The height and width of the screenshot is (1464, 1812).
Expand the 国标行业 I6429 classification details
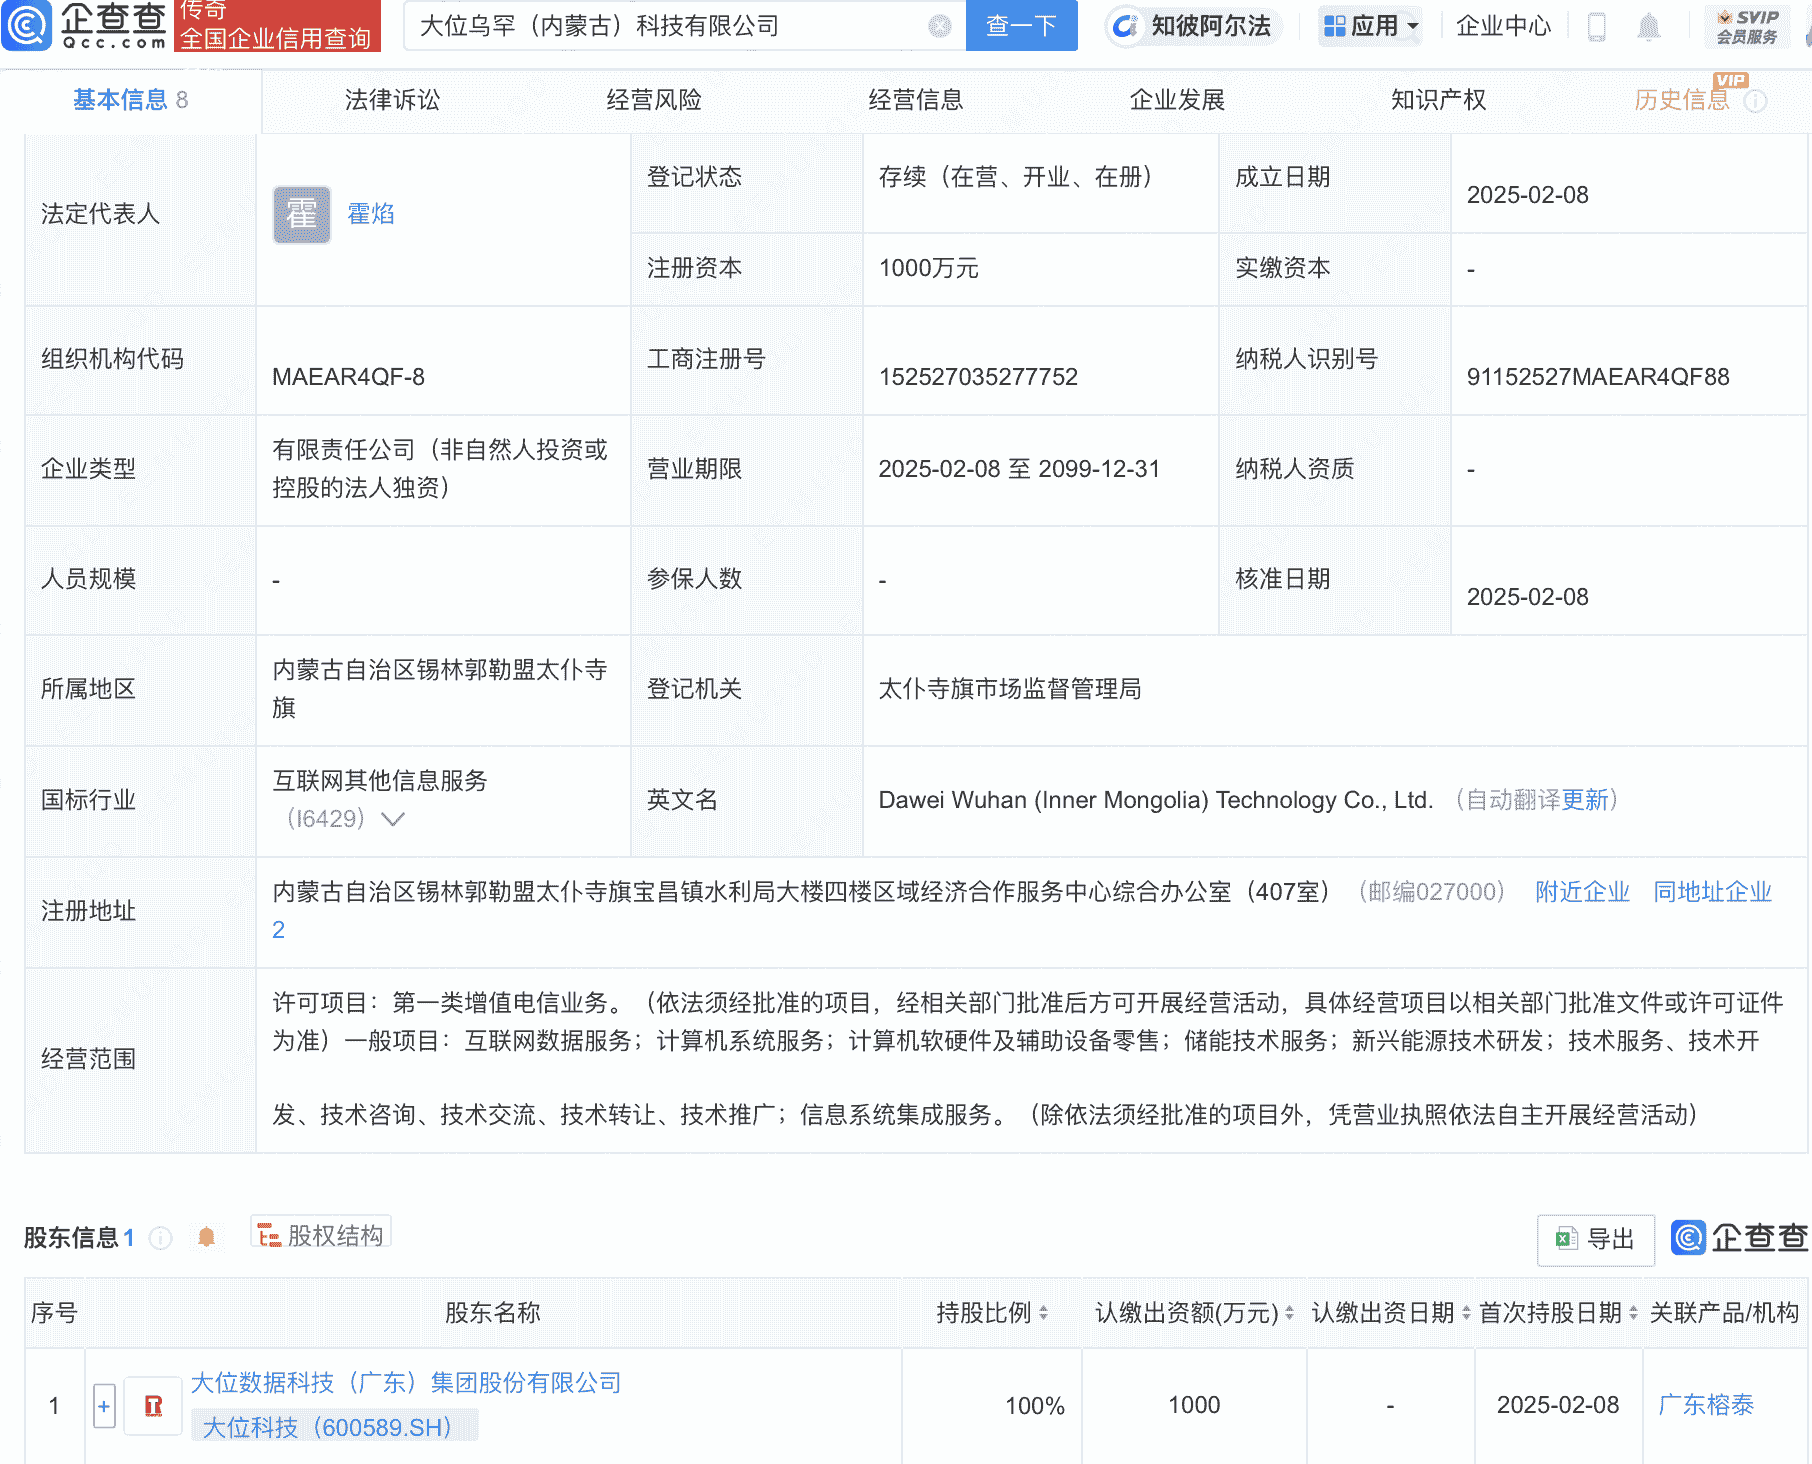tap(394, 819)
